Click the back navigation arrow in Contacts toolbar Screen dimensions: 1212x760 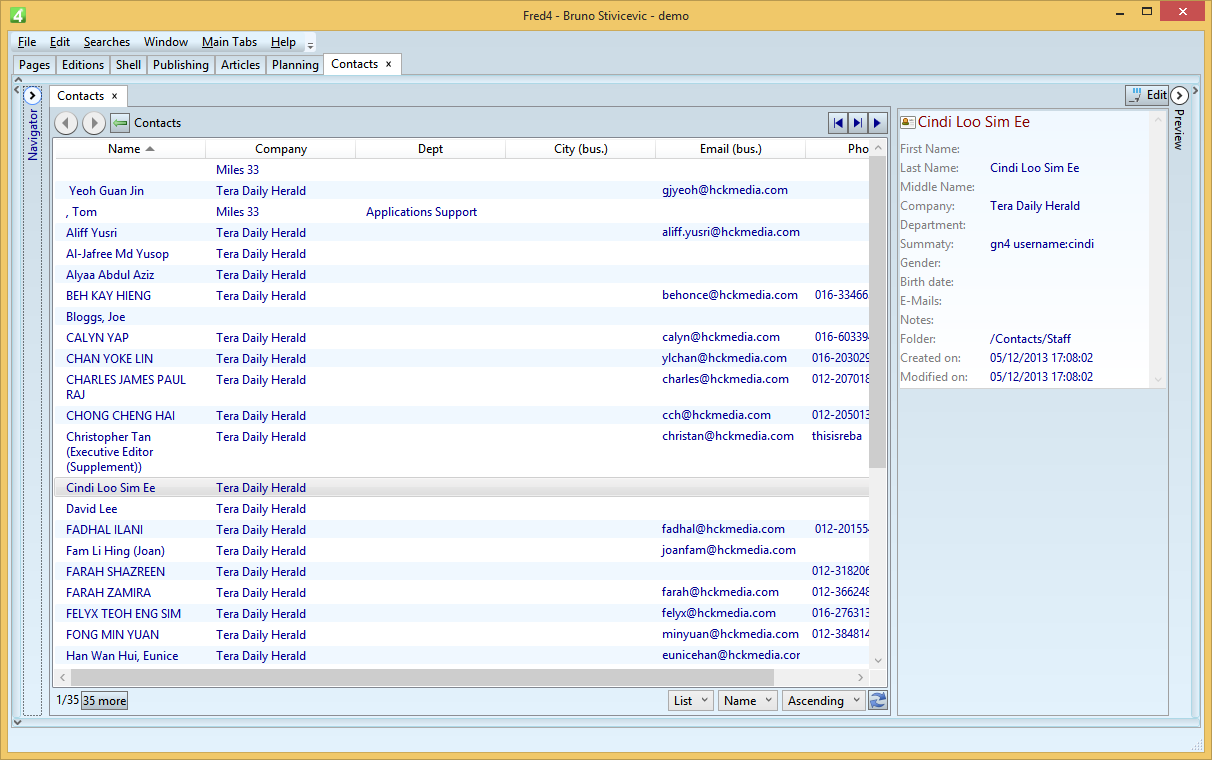(x=66, y=123)
